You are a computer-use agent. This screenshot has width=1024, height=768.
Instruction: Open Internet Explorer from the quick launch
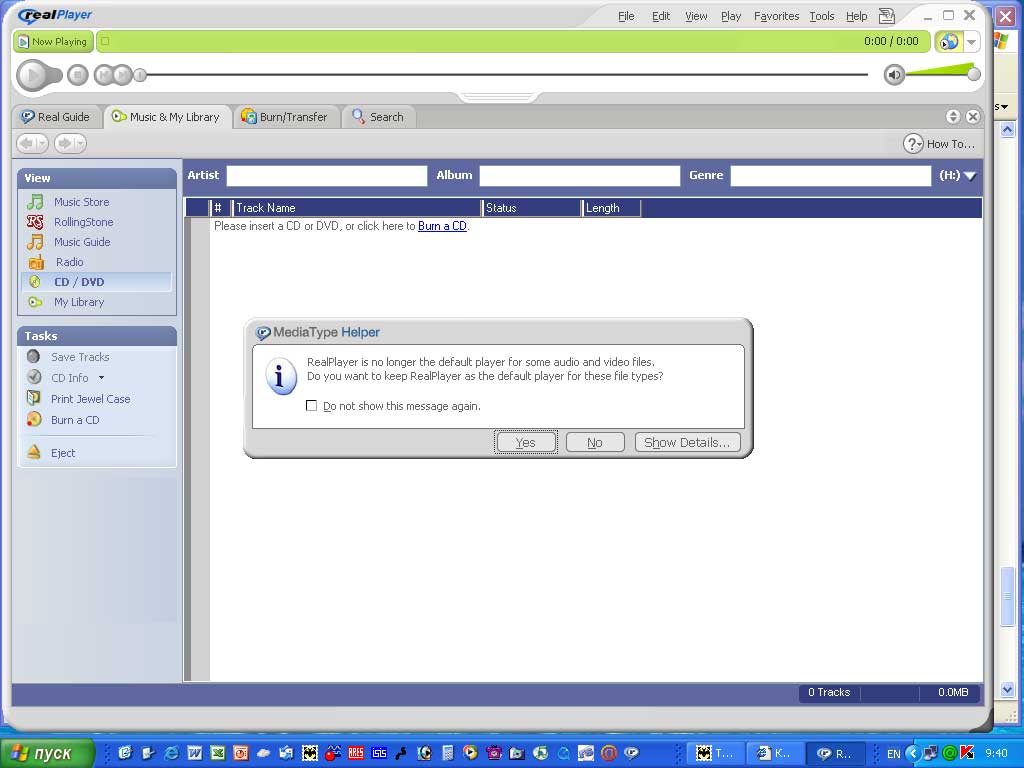click(171, 753)
